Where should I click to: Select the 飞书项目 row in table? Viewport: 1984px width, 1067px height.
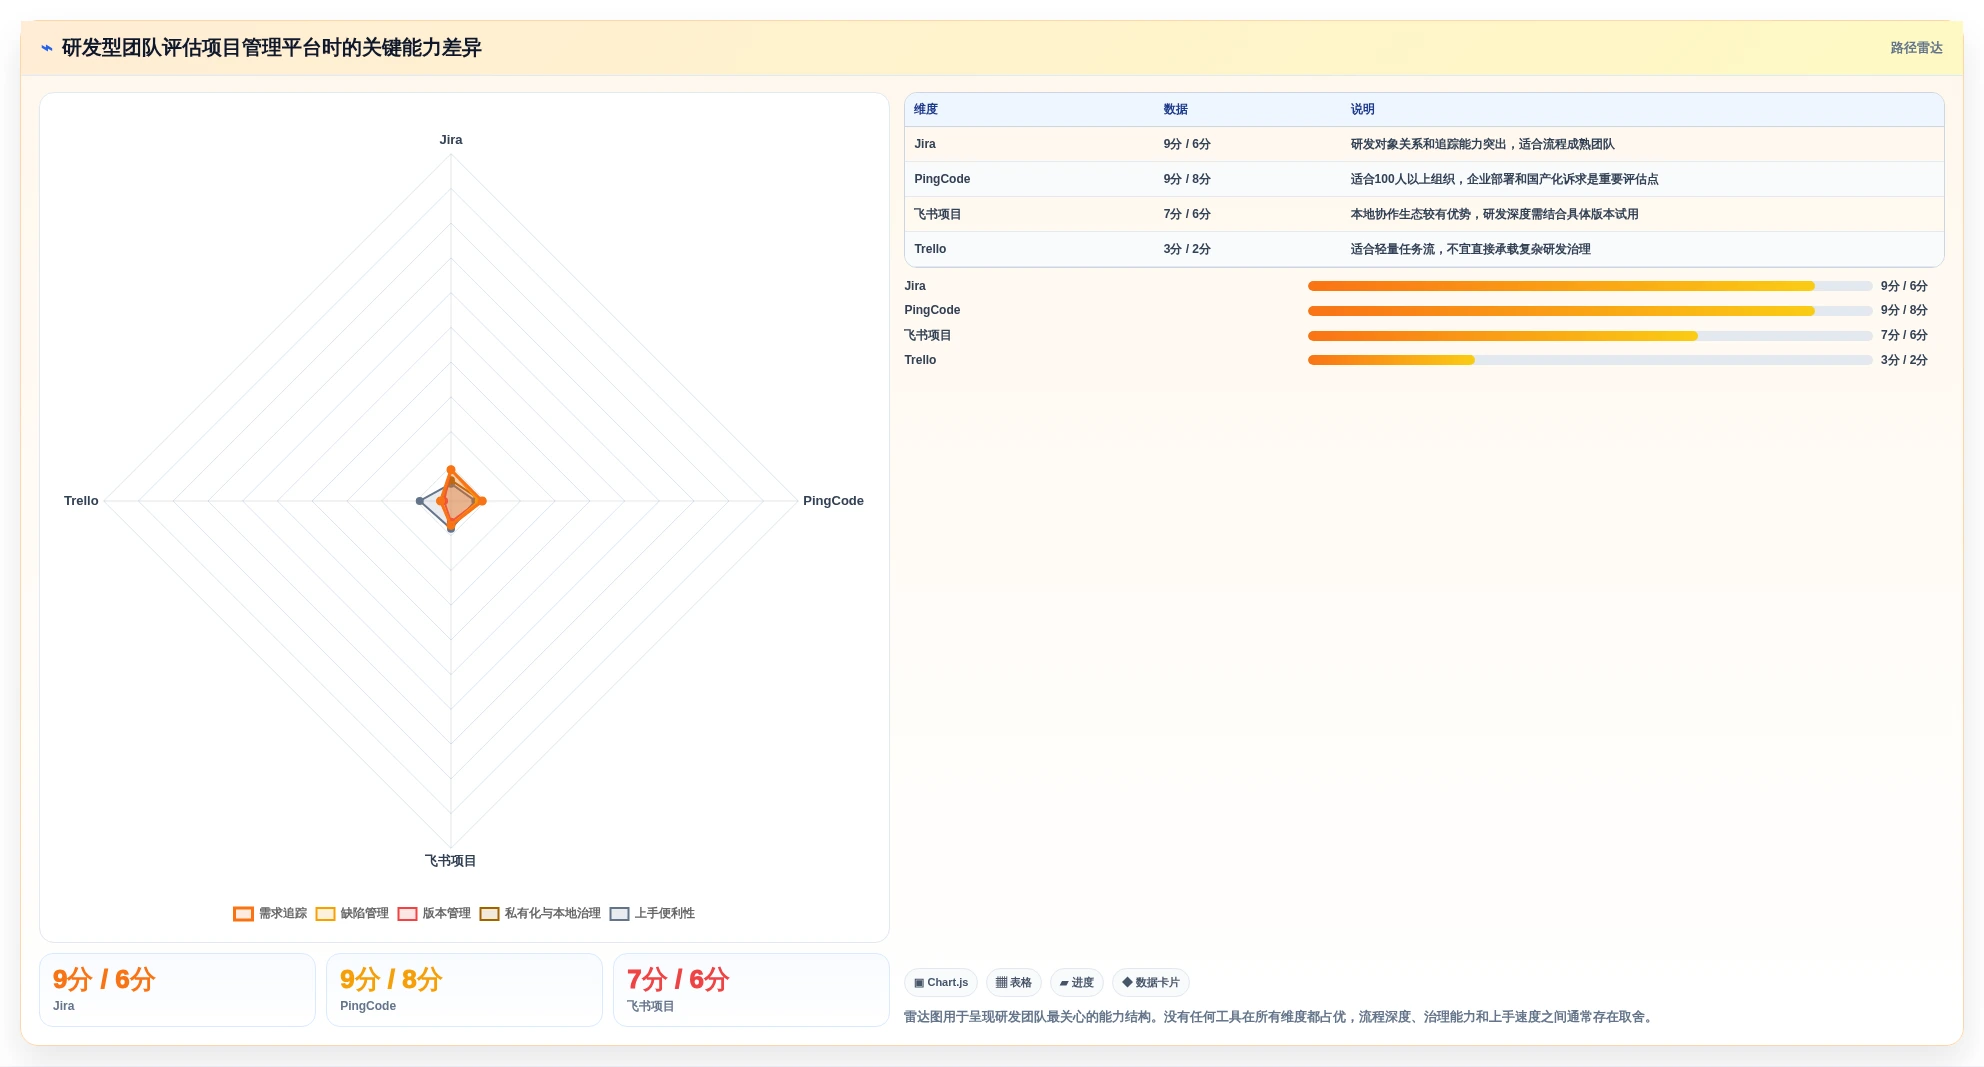click(1424, 214)
